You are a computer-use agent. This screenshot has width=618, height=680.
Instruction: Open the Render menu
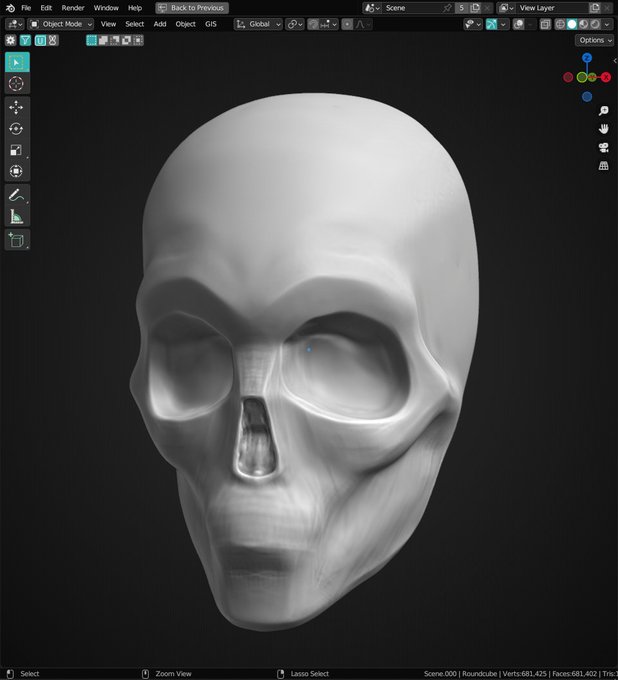tap(73, 8)
